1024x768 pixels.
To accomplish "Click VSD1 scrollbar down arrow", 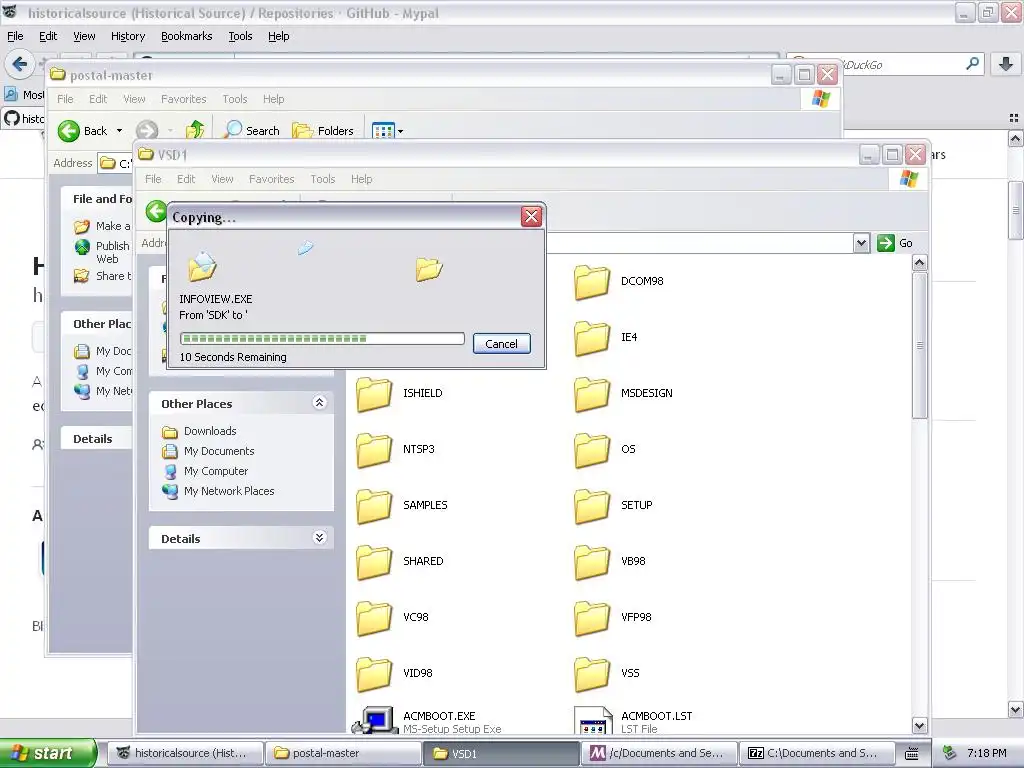I will [920, 725].
